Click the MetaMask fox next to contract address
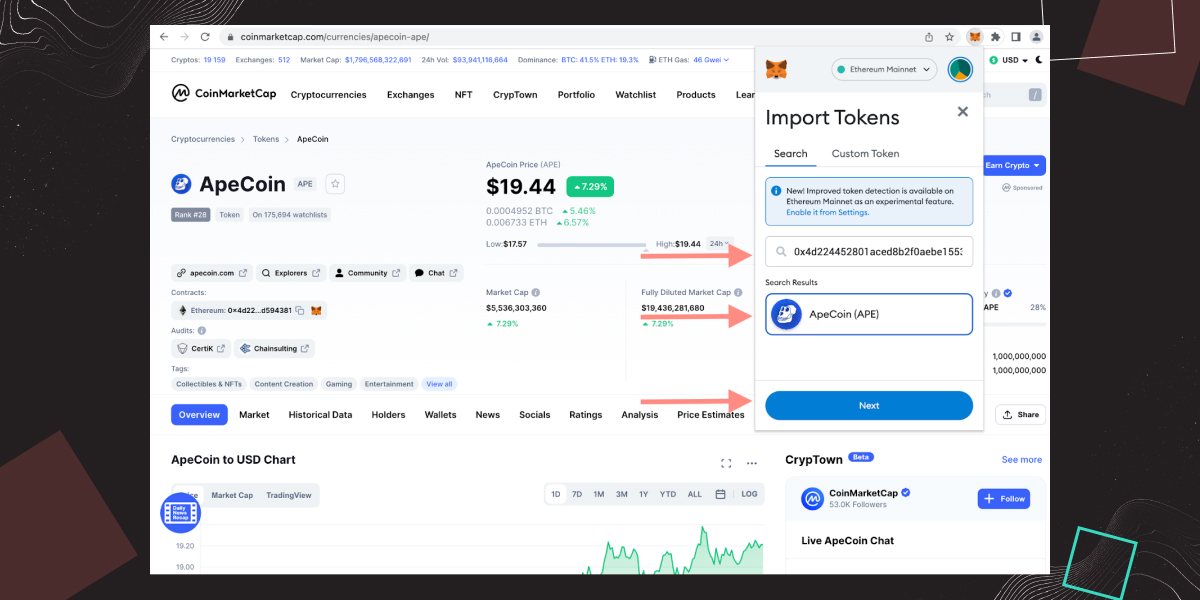 point(316,311)
